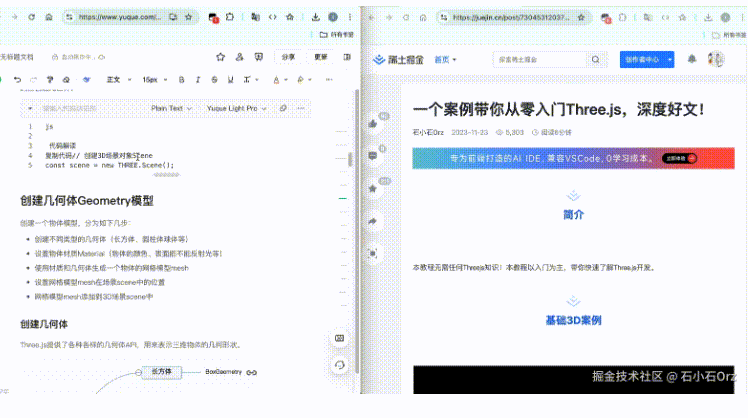Clear formatting with the eraser icon
Screen dimensions: 748x418
click(x=66, y=80)
